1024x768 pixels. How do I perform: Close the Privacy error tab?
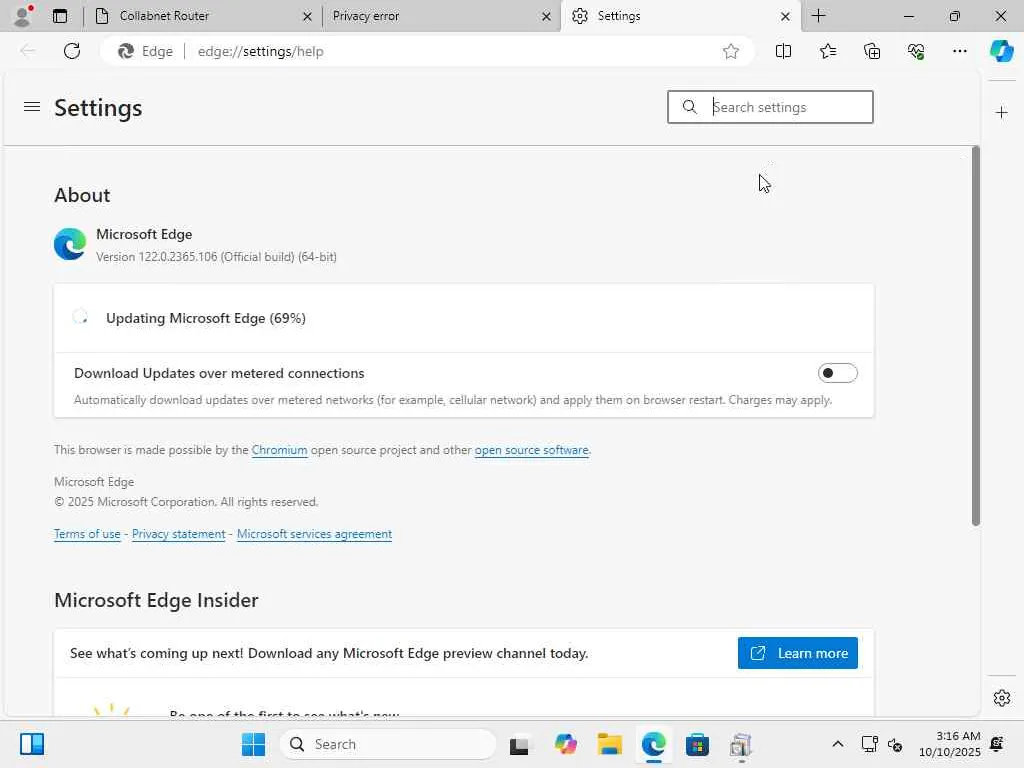[546, 16]
